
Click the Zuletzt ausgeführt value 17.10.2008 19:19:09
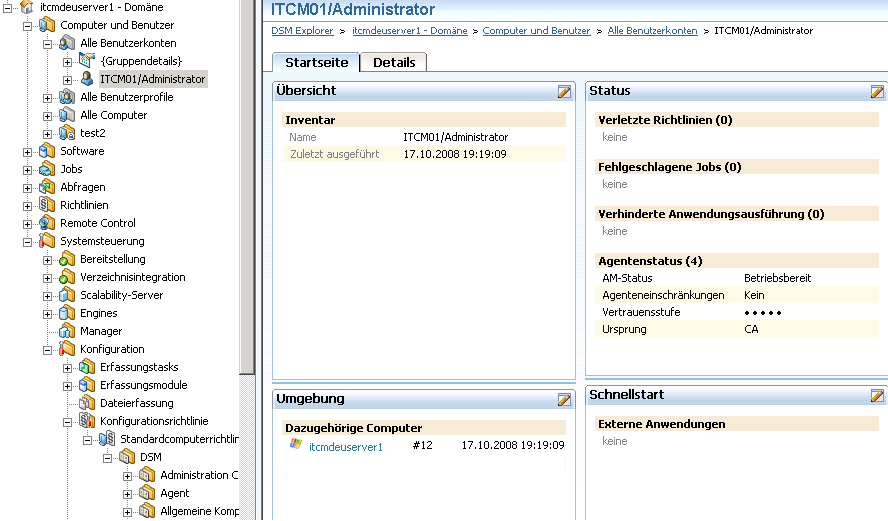pyautogui.click(x=455, y=154)
